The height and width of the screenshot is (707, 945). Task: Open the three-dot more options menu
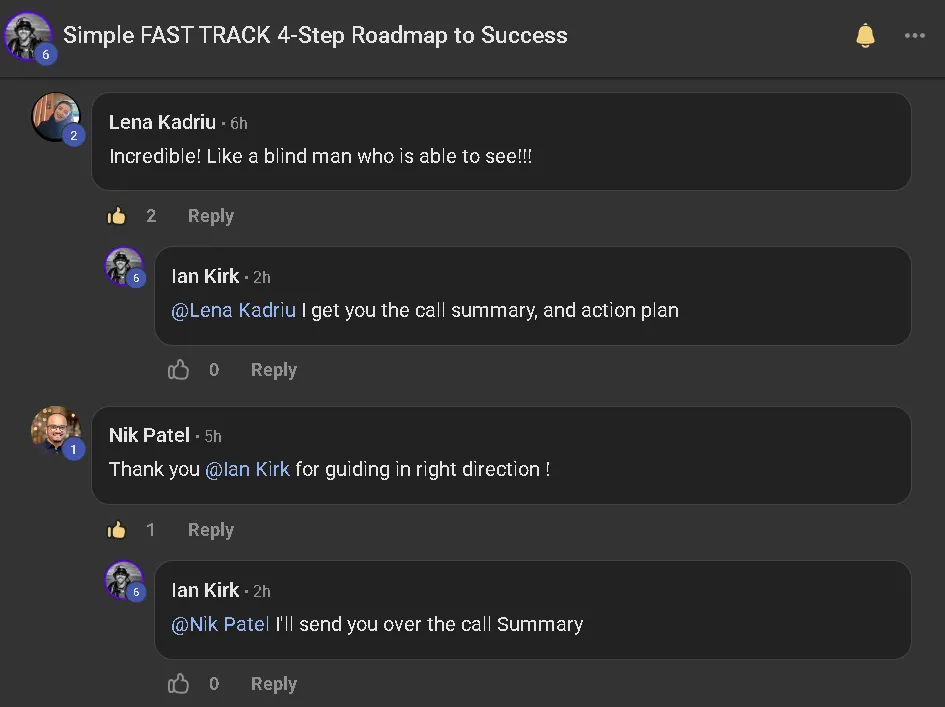[x=914, y=36]
